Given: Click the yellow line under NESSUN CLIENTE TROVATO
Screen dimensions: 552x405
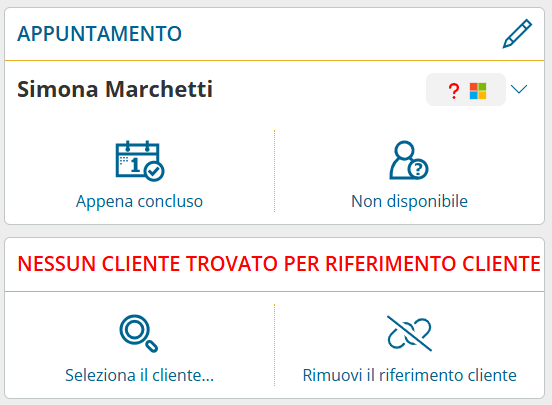Looking at the screenshot, I should click(x=275, y=291).
